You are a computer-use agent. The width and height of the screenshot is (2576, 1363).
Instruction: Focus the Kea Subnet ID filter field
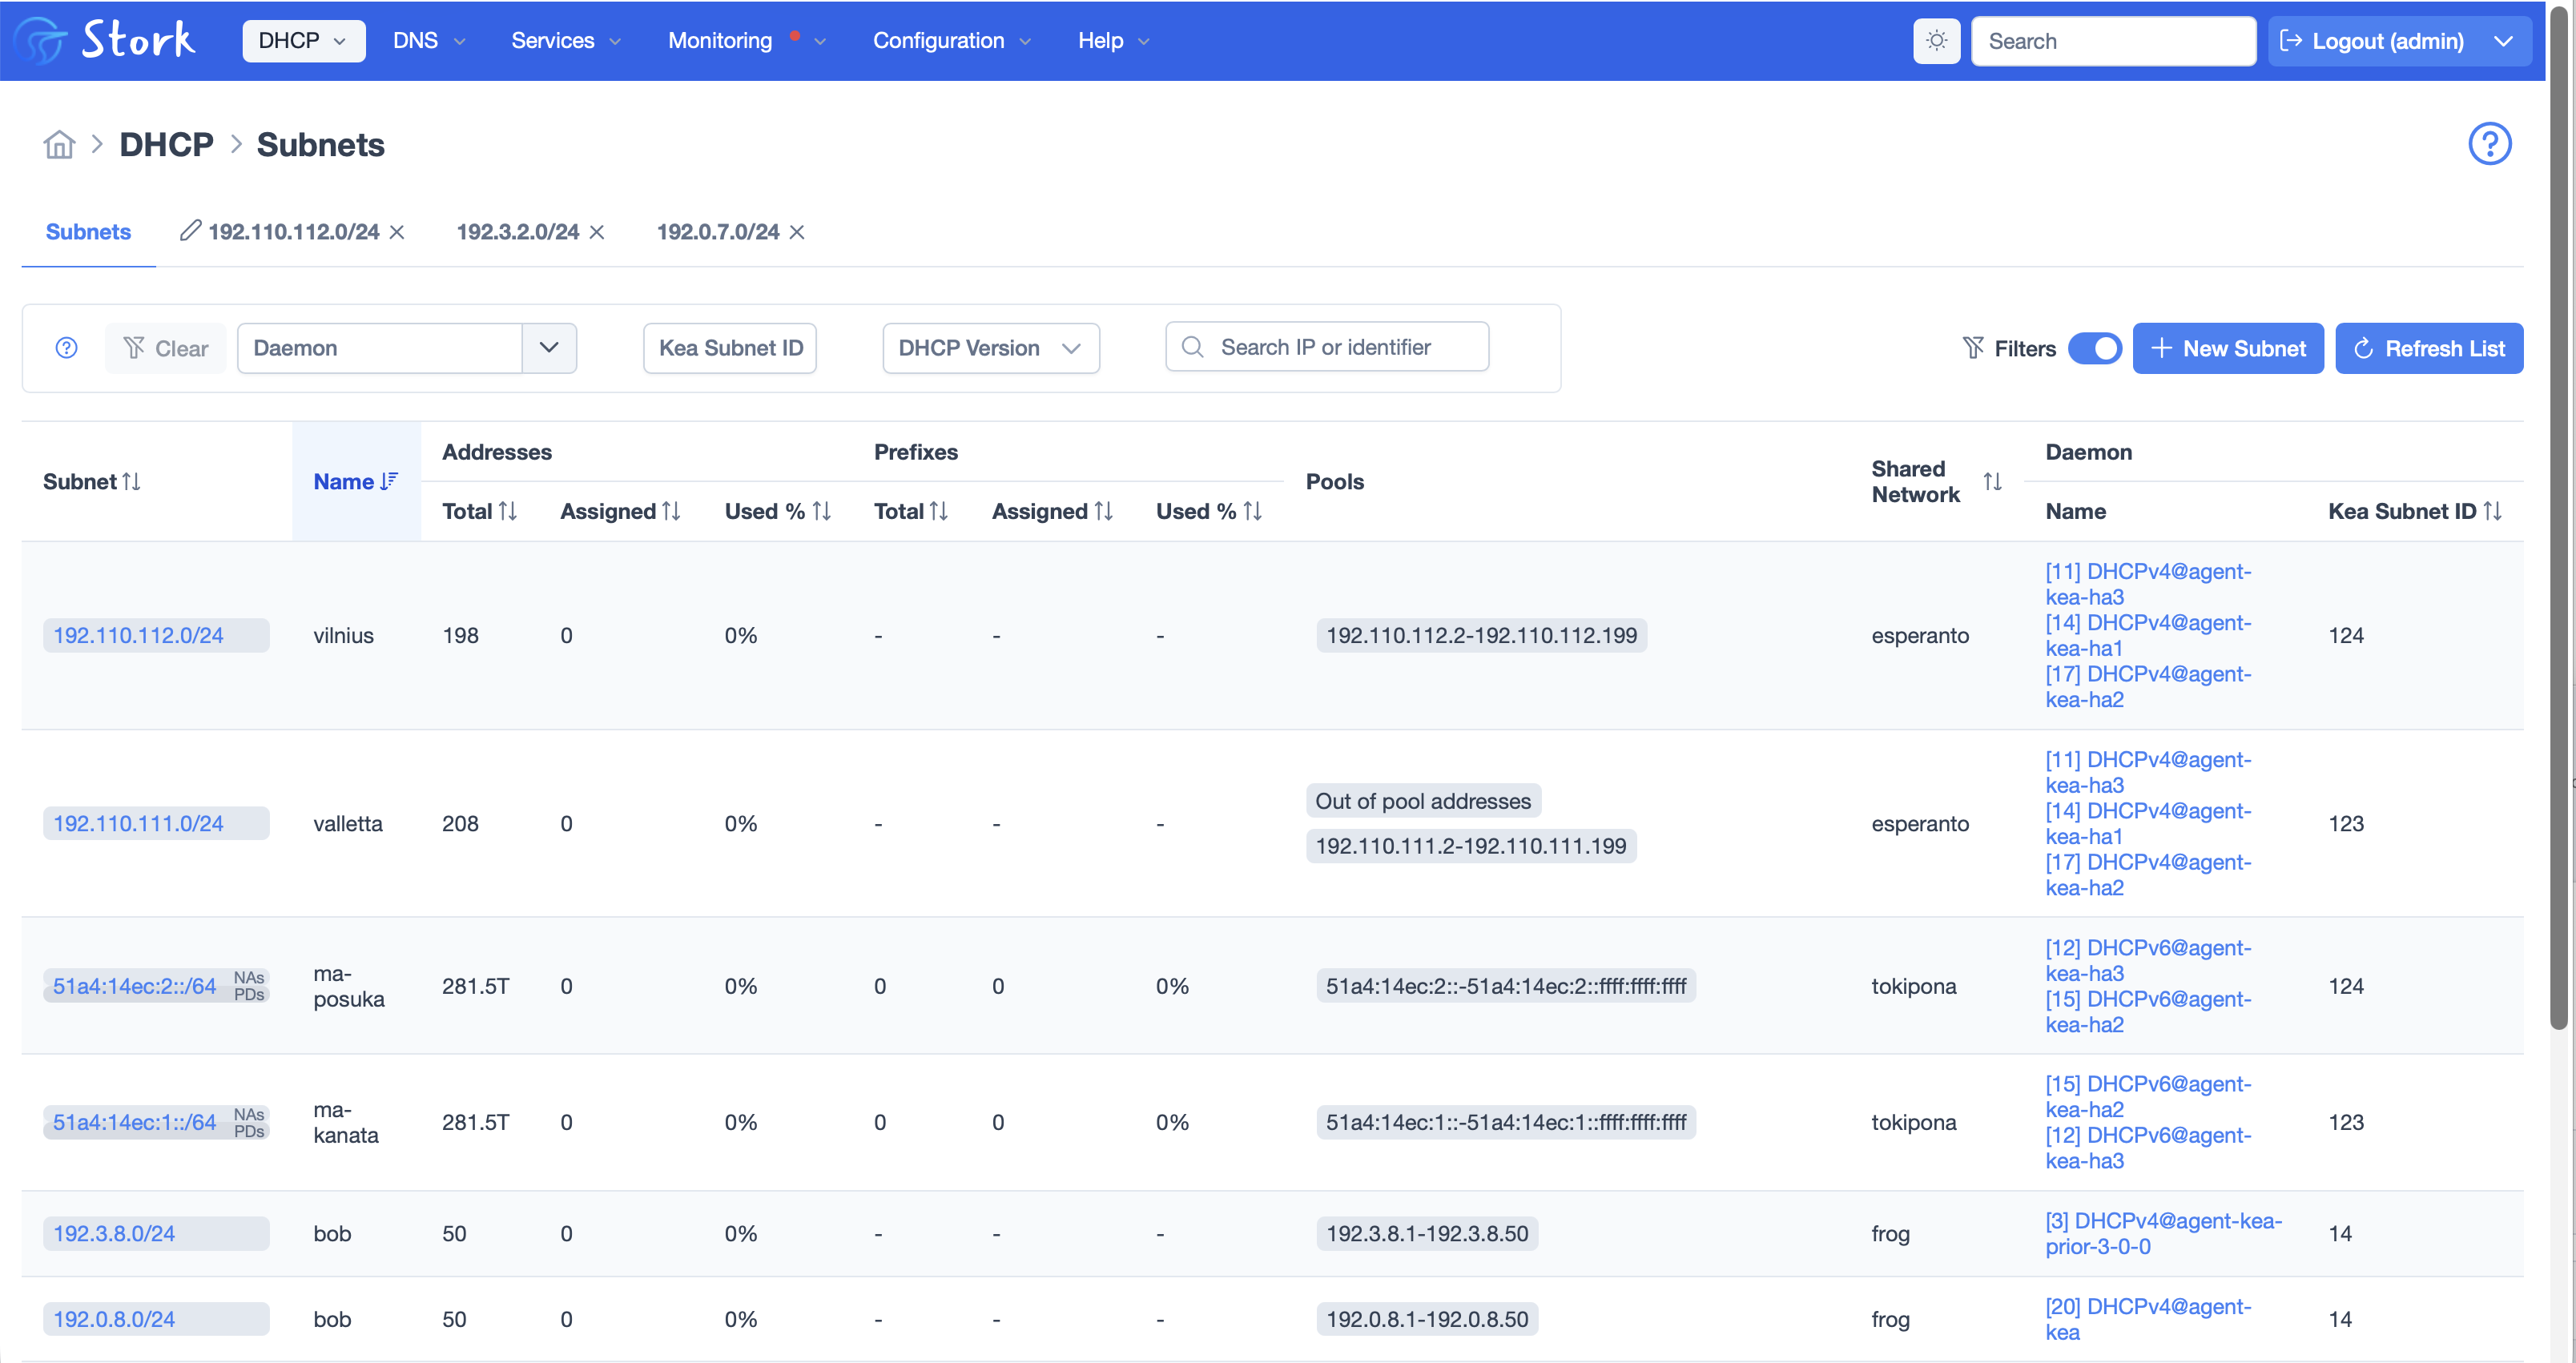(730, 348)
